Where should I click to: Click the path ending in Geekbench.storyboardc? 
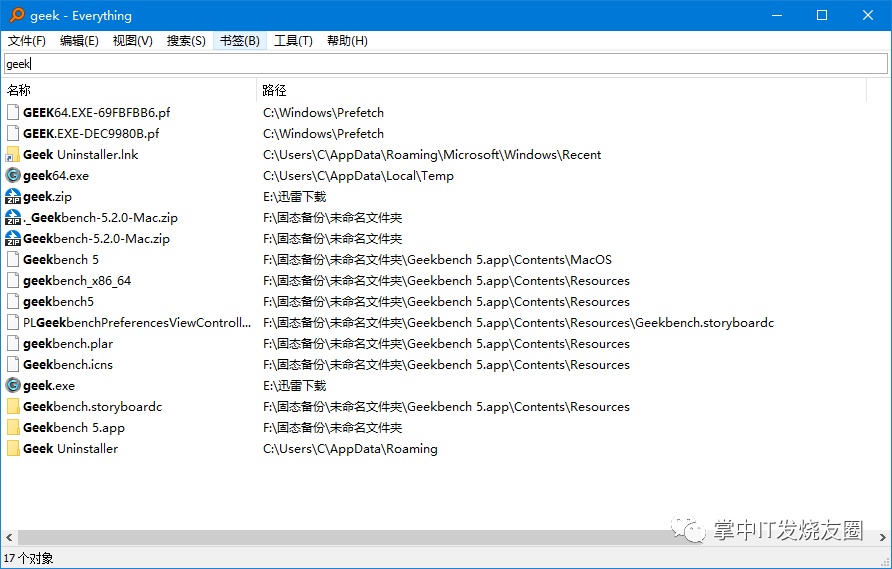(519, 323)
